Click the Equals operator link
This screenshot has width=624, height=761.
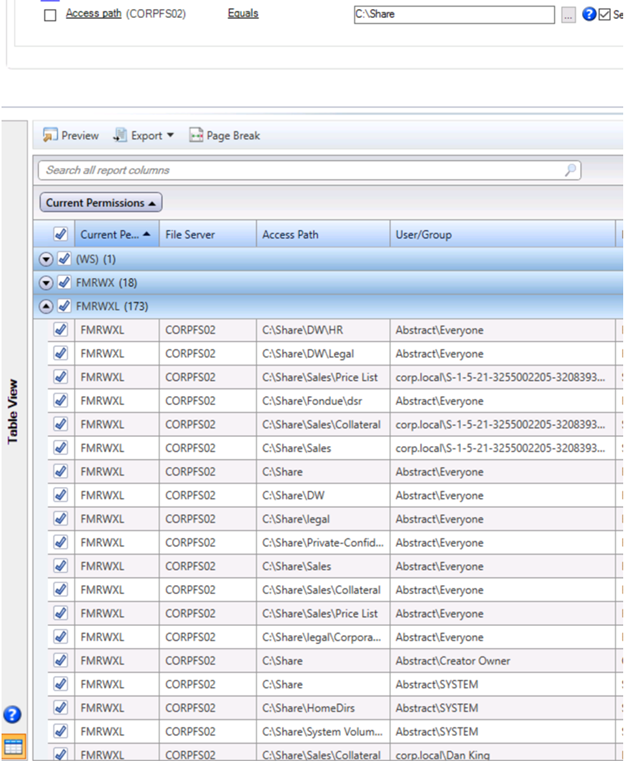[x=243, y=14]
